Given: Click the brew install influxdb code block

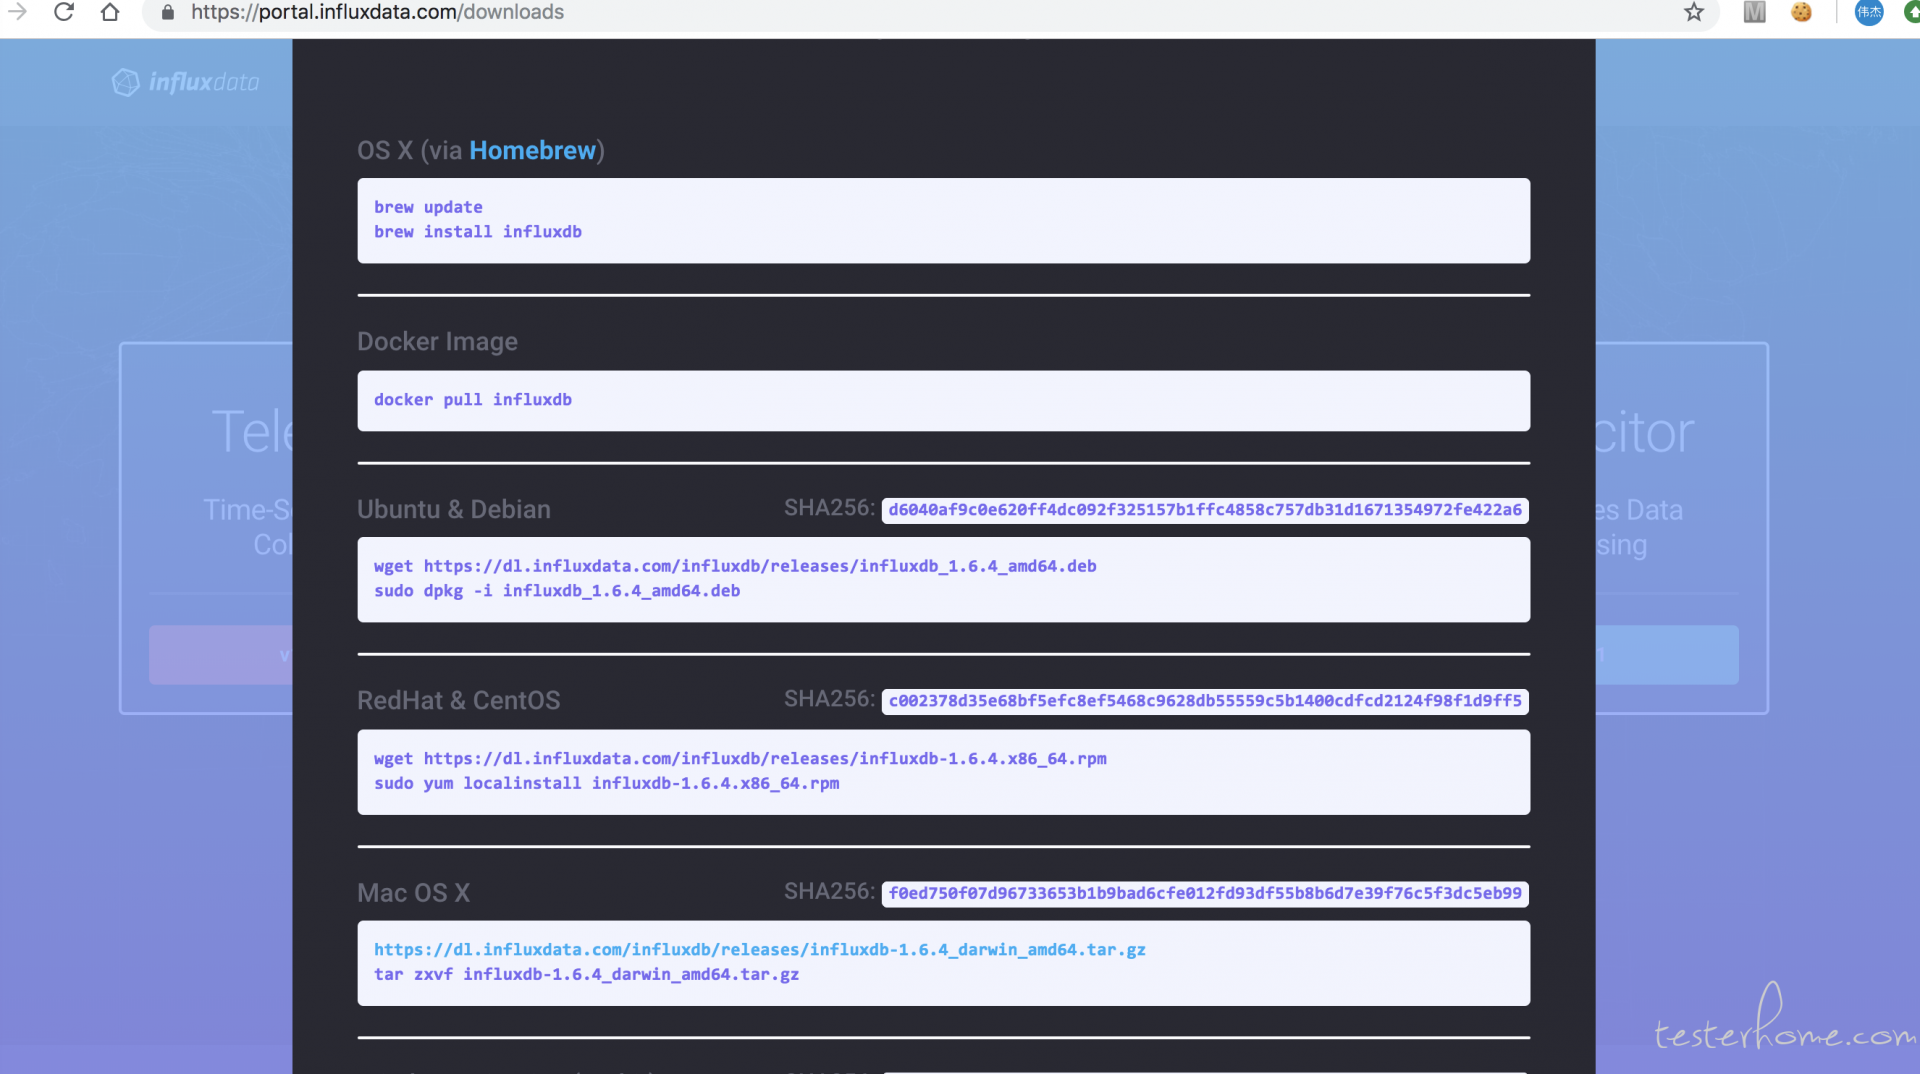Looking at the screenshot, I should (x=943, y=220).
